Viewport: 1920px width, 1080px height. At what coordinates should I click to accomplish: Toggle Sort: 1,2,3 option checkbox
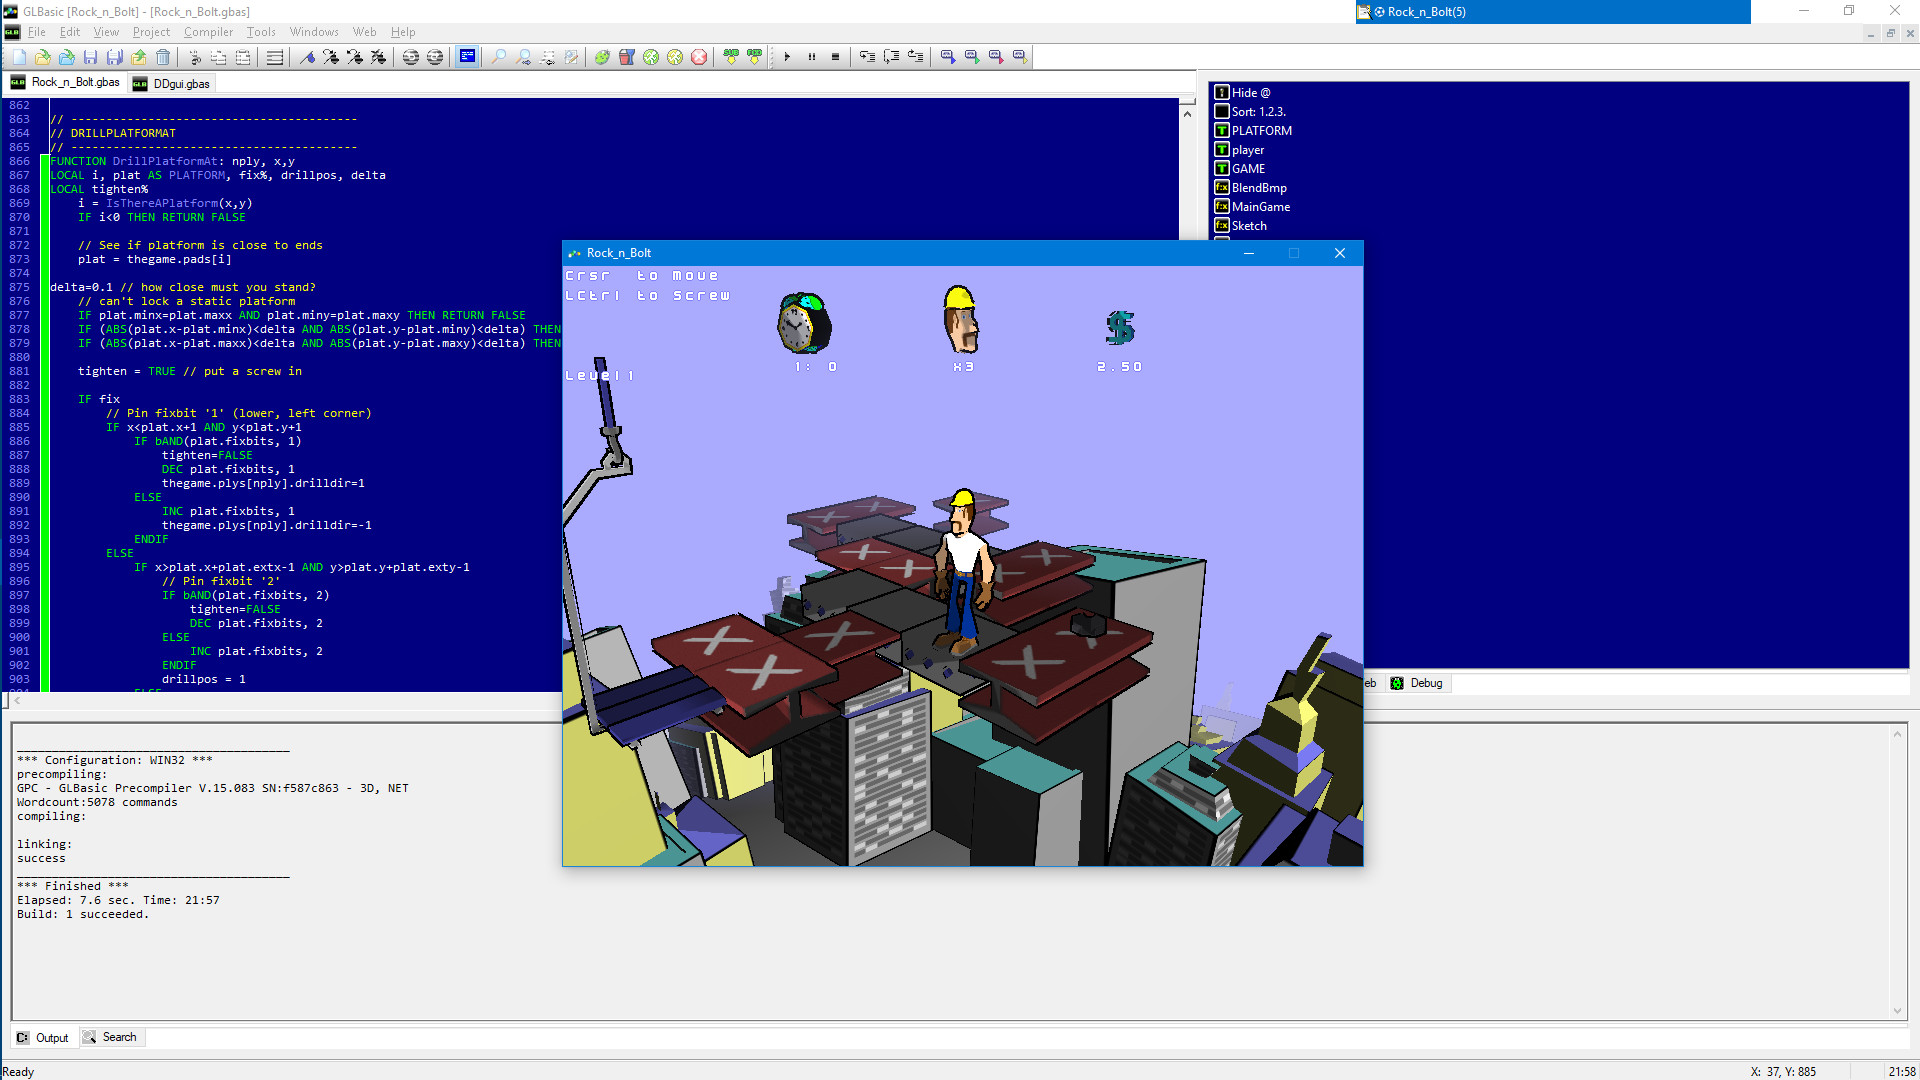point(1221,112)
